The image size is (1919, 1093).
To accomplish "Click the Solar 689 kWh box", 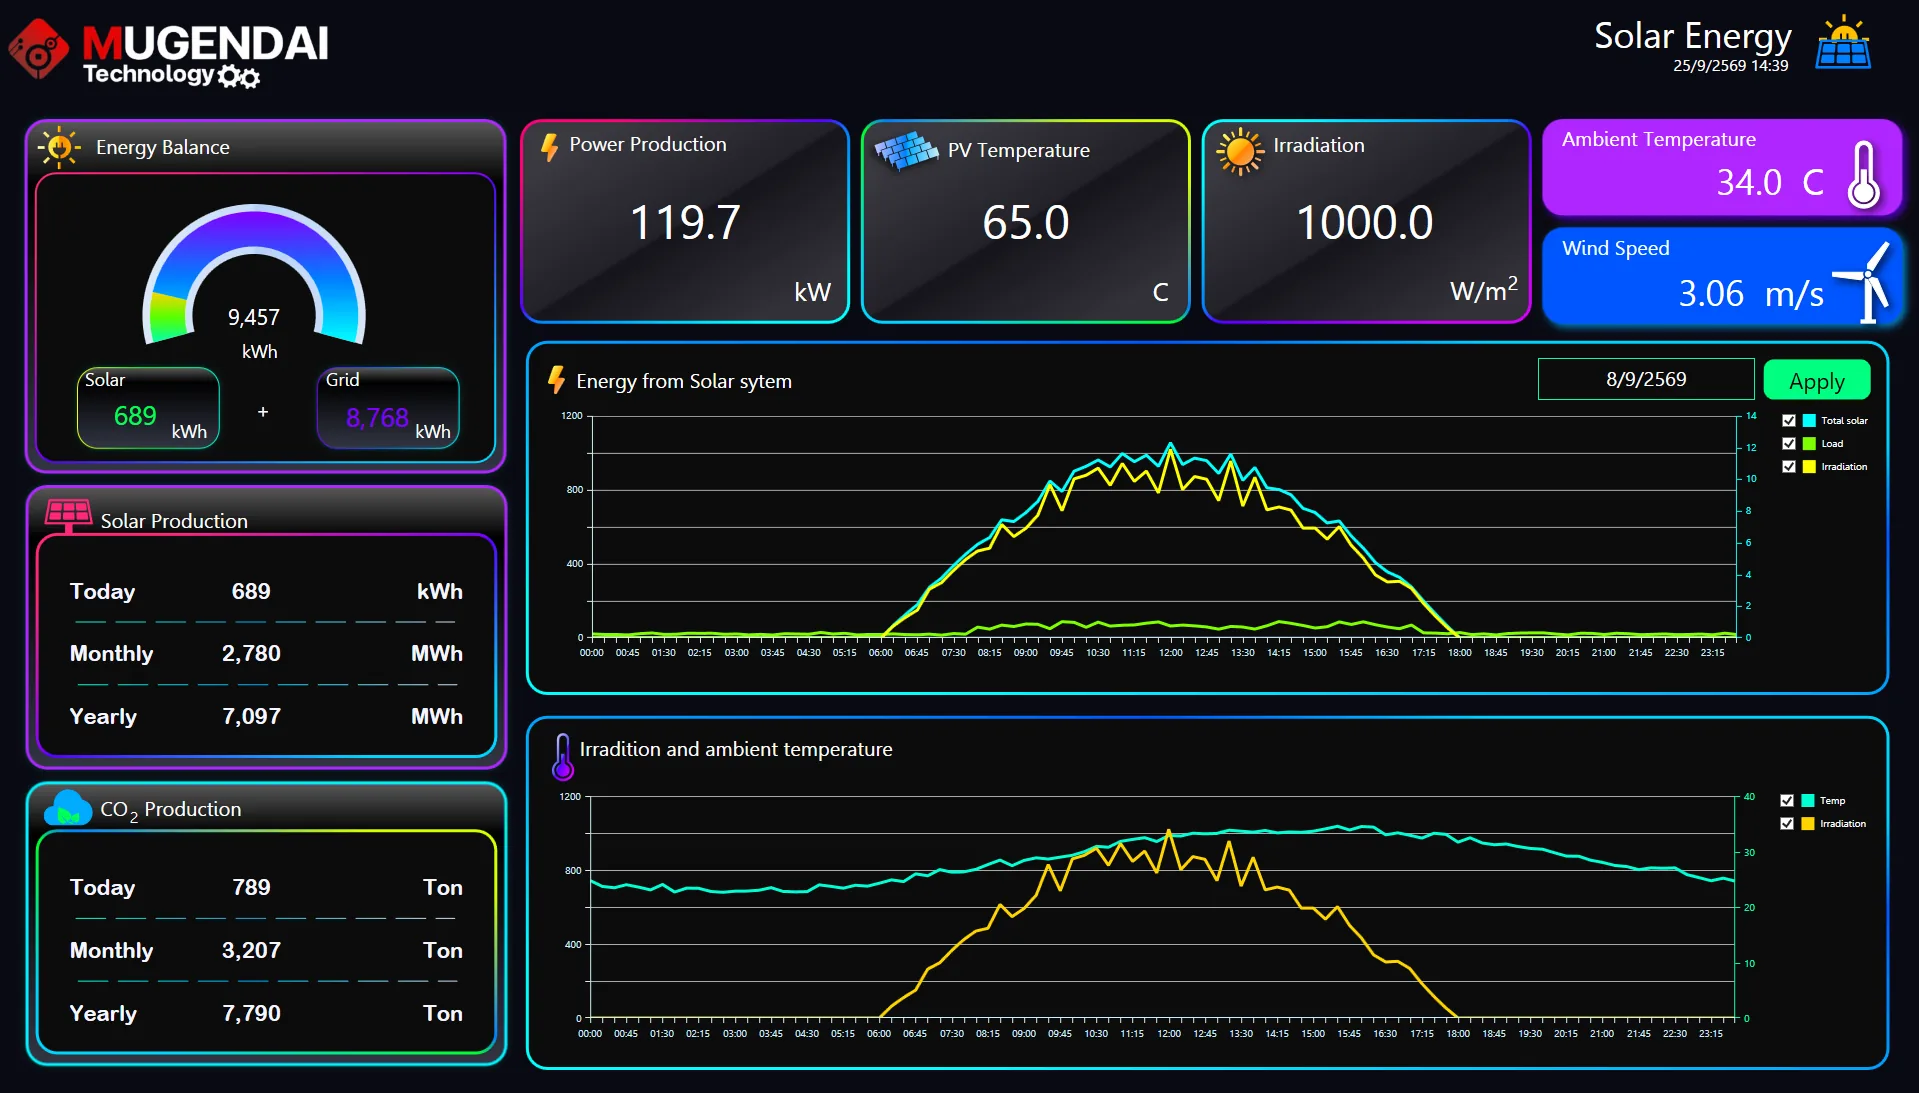I will (148, 408).
